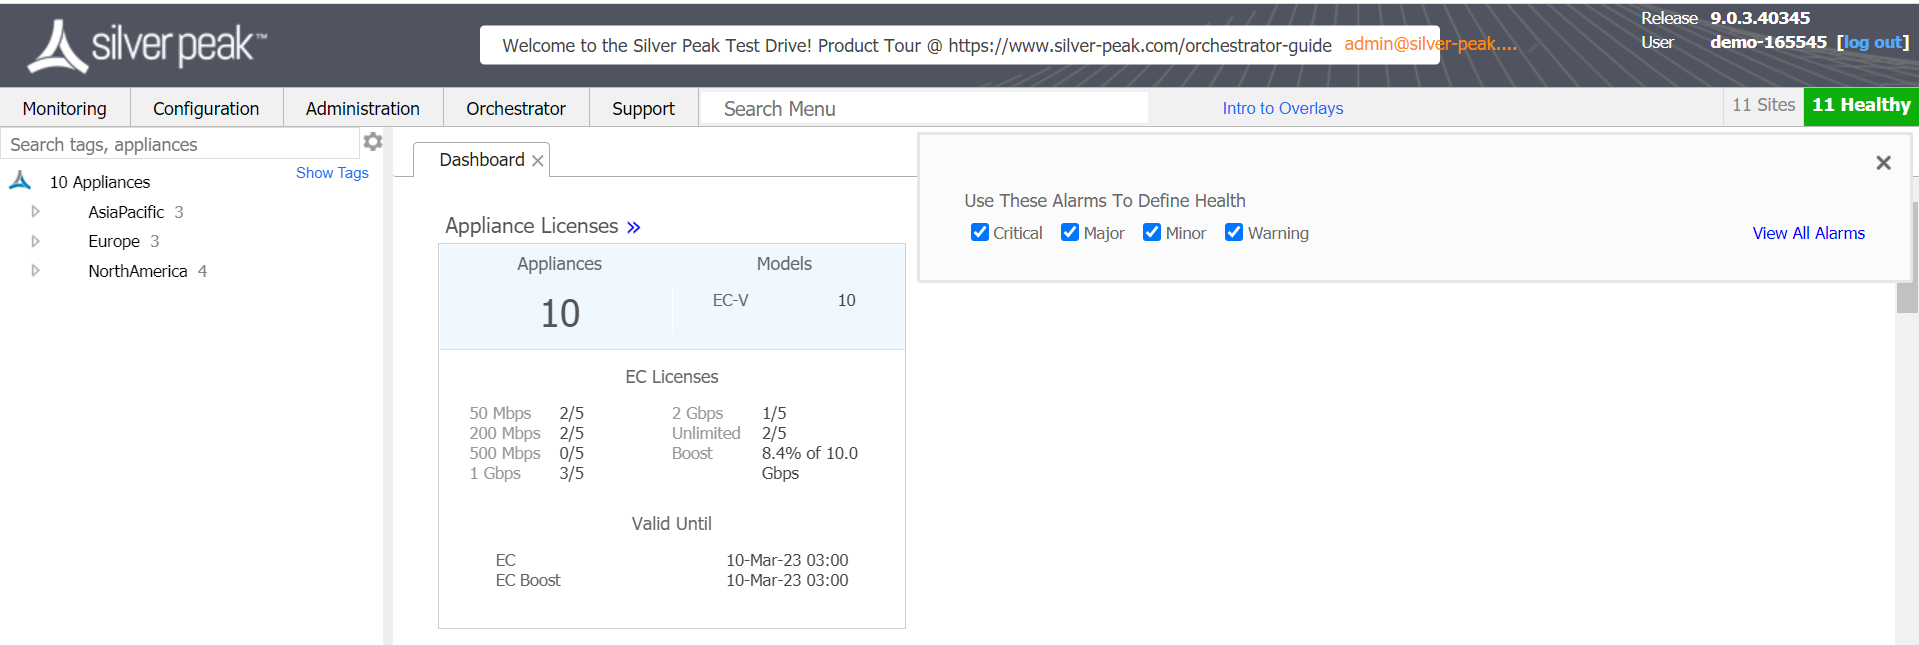1919x645 pixels.
Task: Click the vertical scrollbar thumb on right
Action: coord(1907,257)
